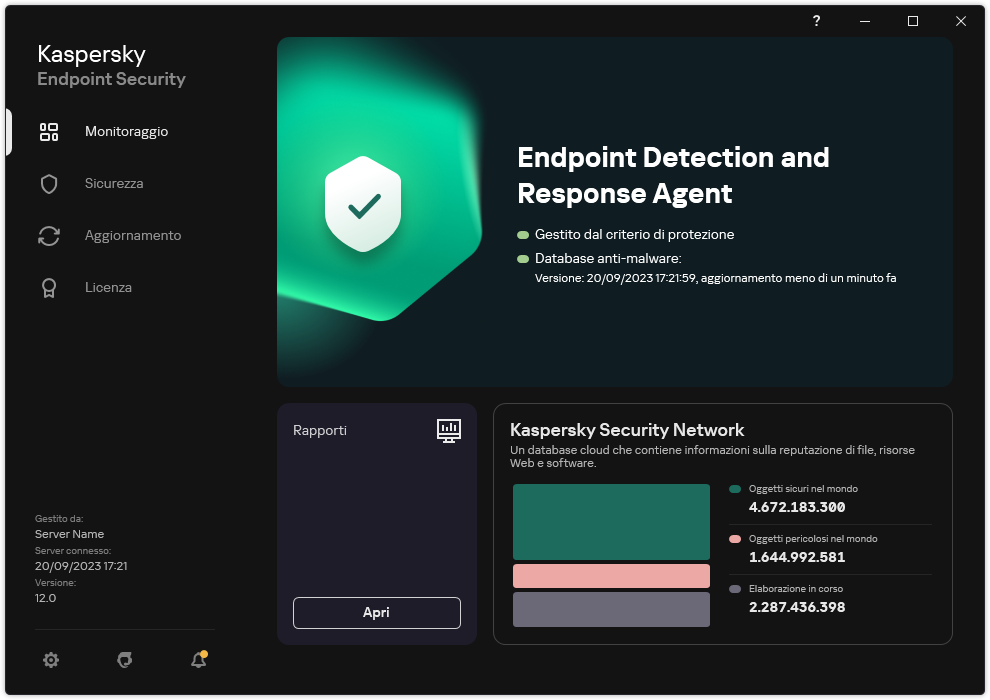This screenshot has height=700, width=990.
Task: Click the large shield checkmark status icon
Action: [363, 205]
